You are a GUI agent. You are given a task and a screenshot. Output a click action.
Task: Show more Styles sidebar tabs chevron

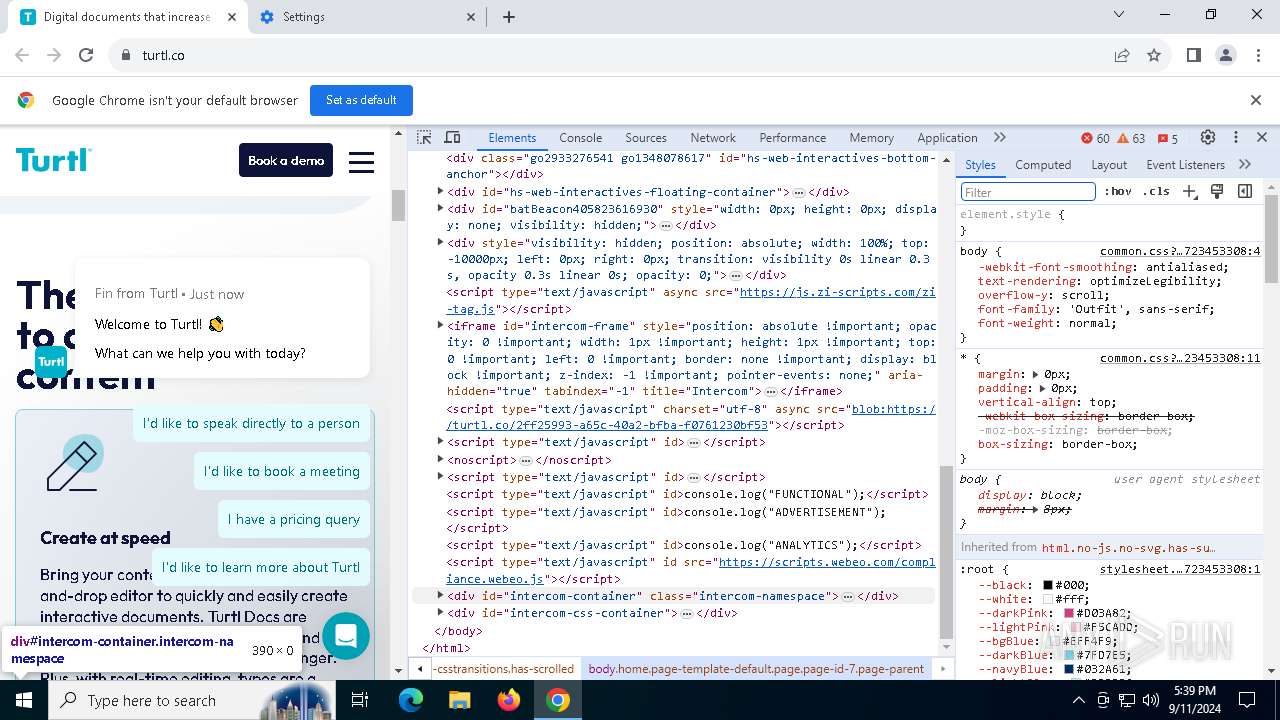(1245, 164)
